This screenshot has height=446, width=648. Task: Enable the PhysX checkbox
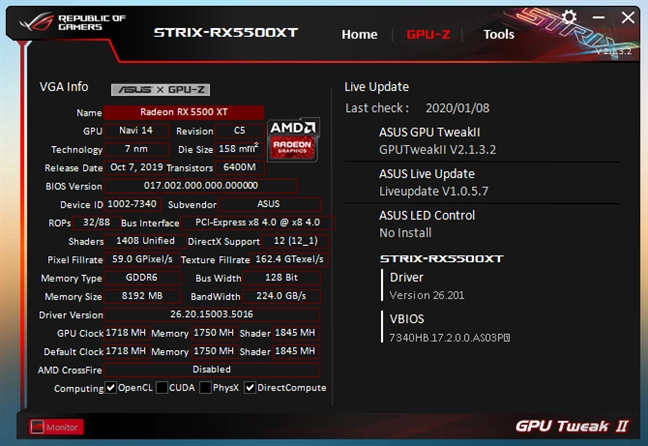[205, 388]
